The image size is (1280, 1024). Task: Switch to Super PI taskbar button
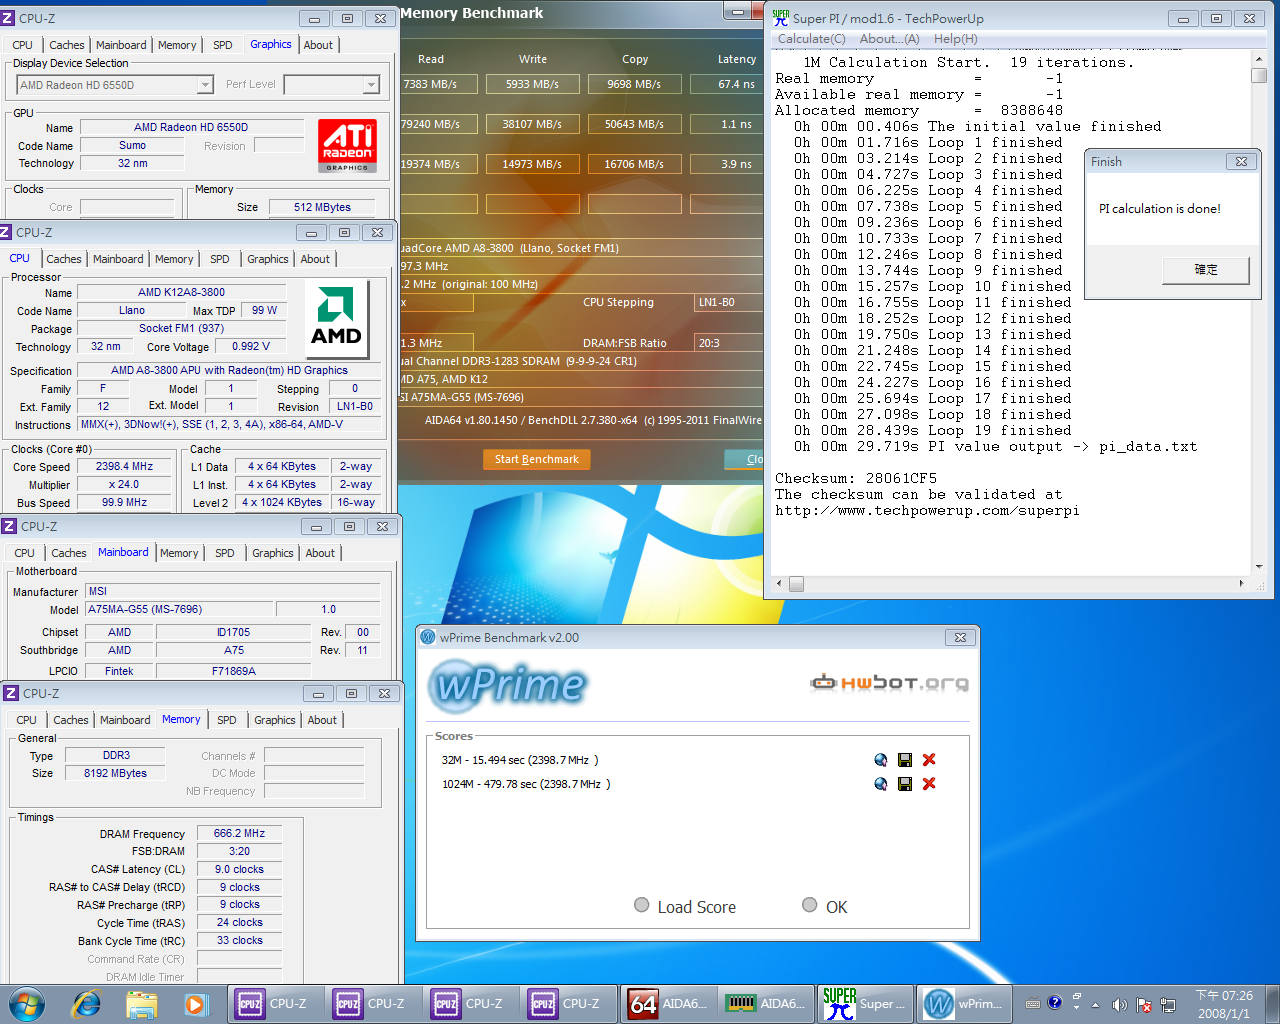coord(864,1003)
